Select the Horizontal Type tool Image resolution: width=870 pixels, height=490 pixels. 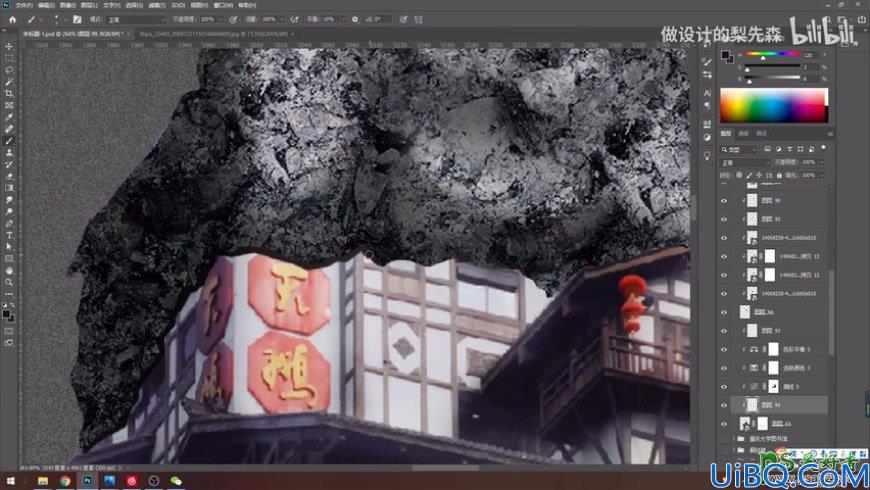[9, 235]
